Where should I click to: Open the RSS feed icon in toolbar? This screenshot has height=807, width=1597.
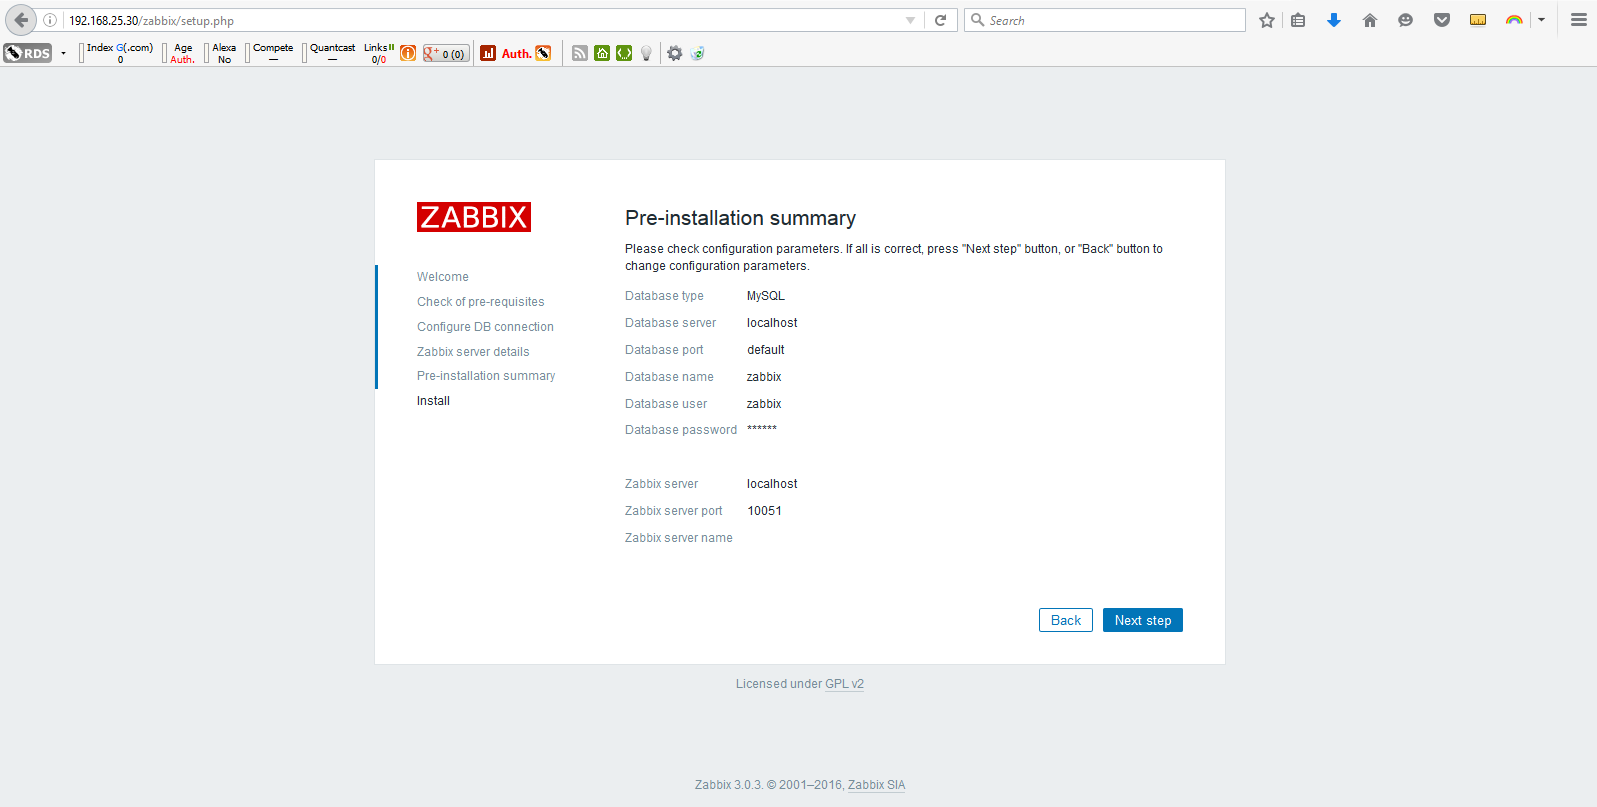(x=580, y=54)
